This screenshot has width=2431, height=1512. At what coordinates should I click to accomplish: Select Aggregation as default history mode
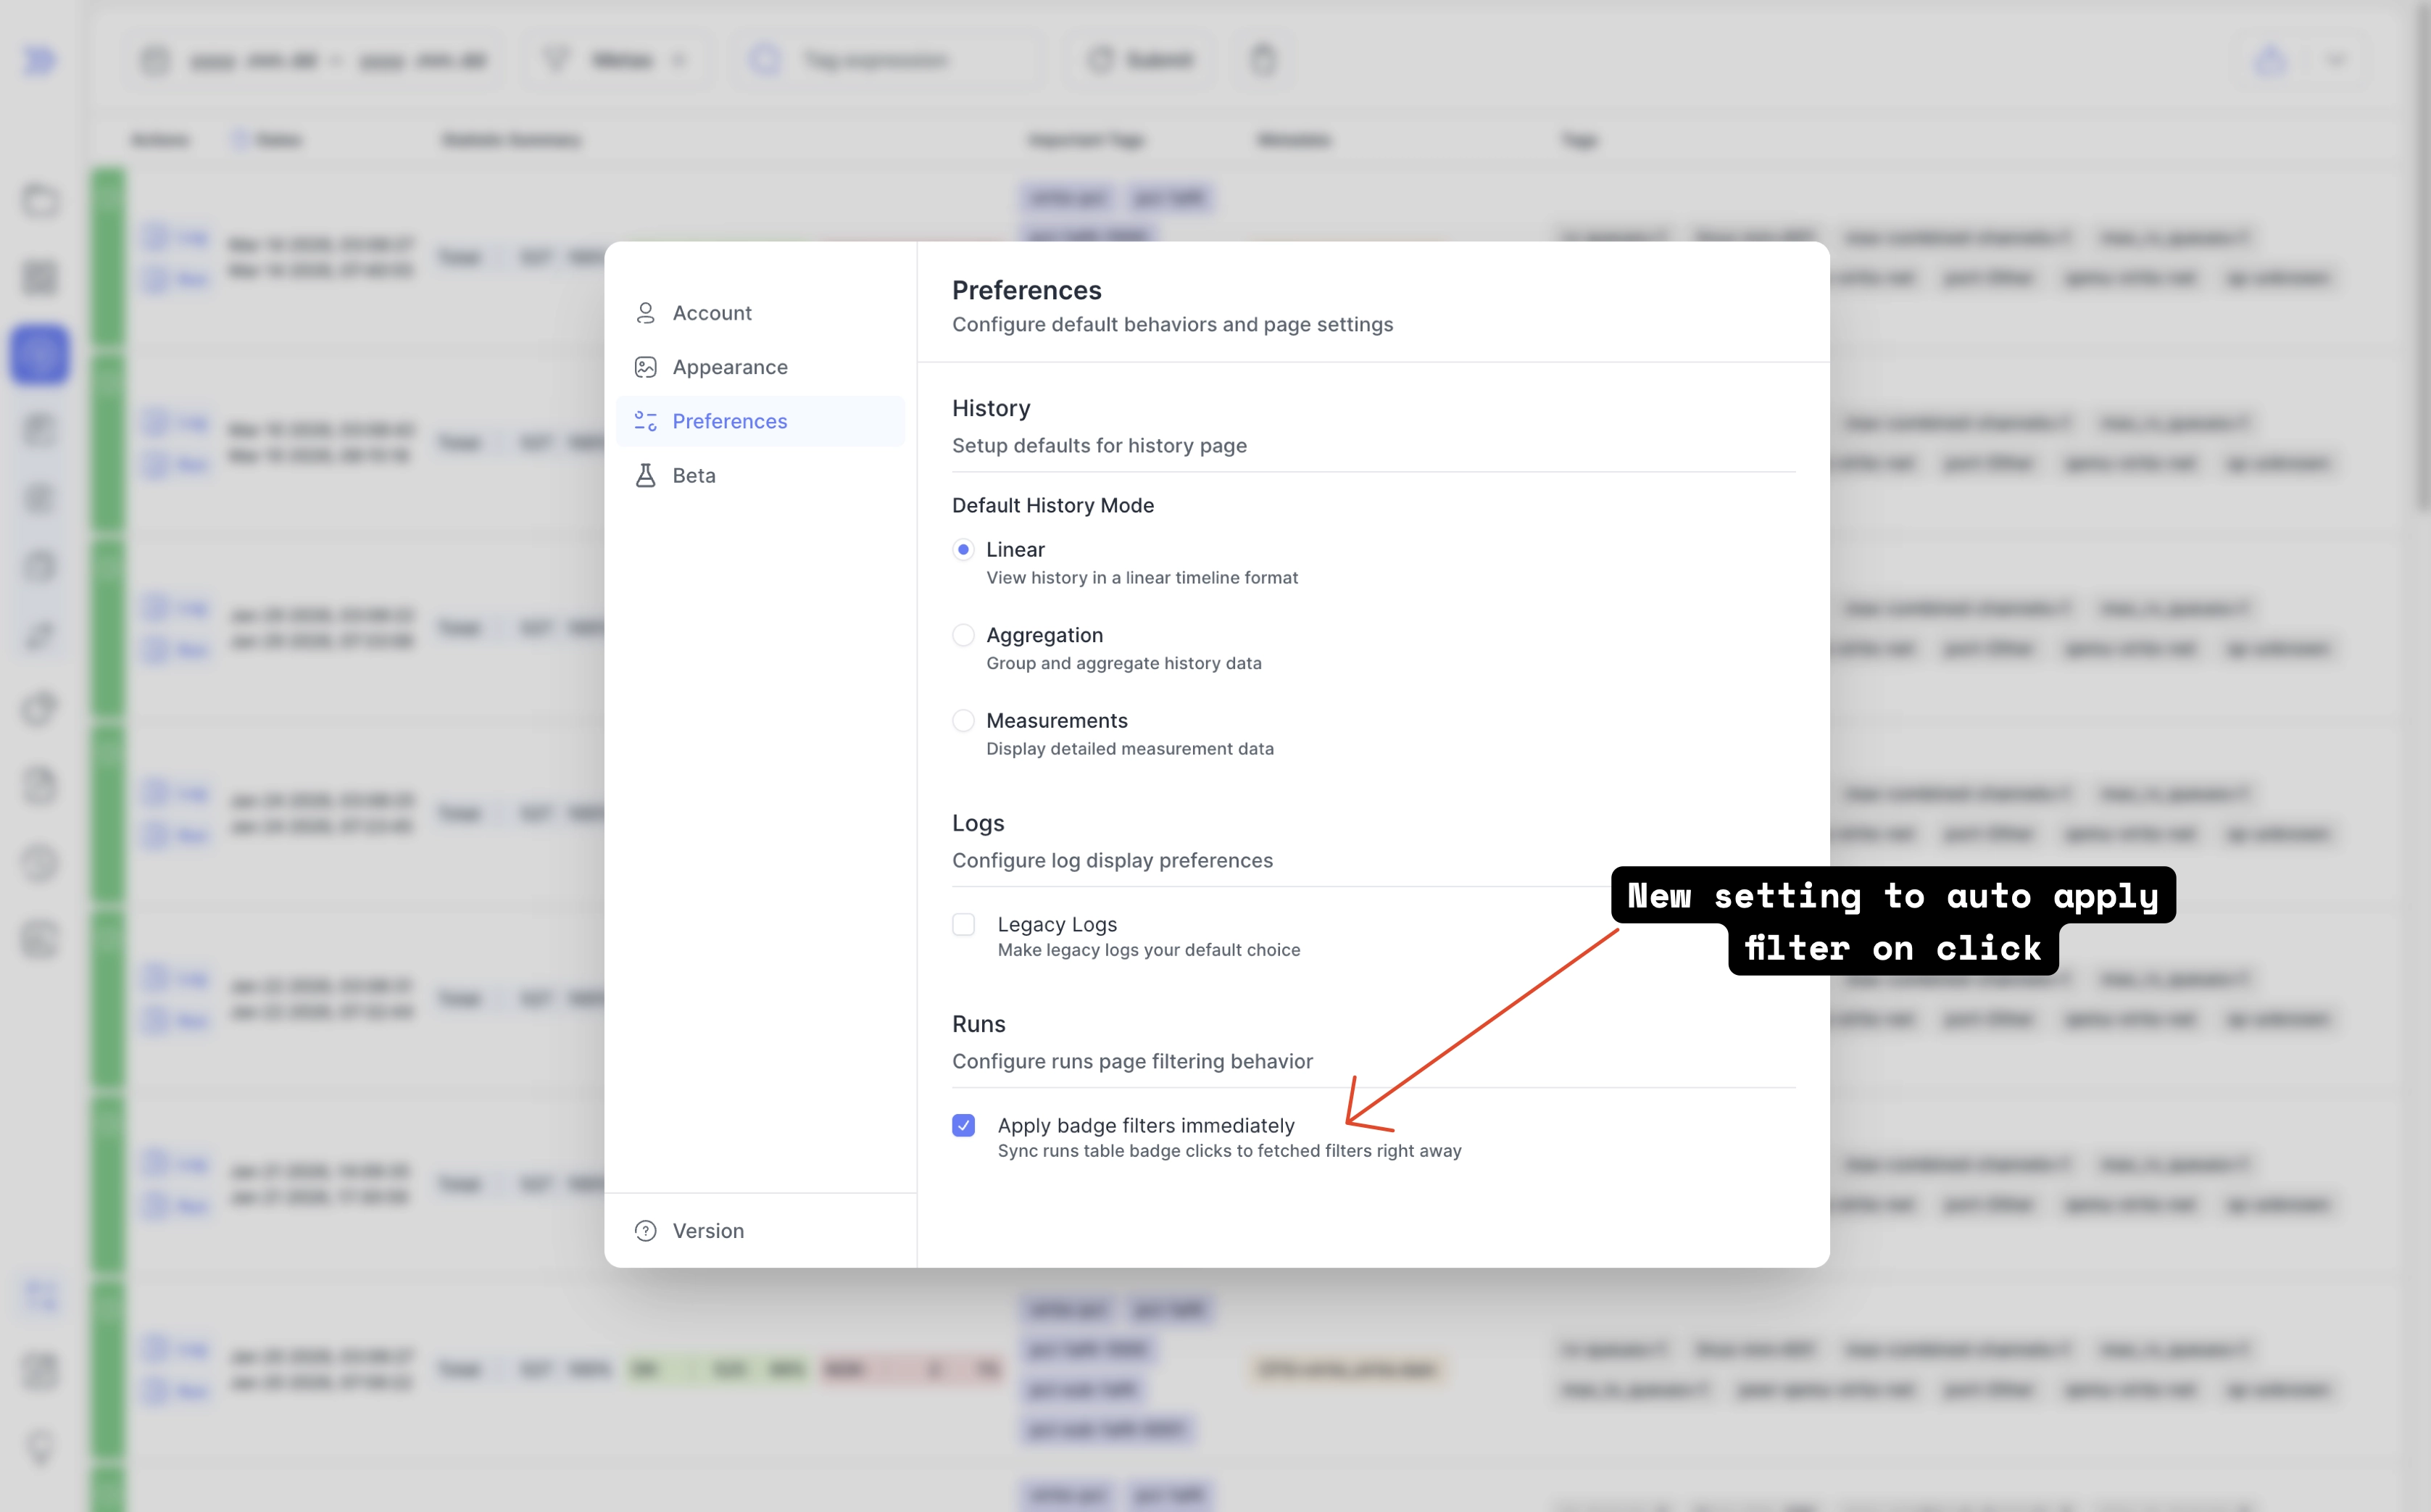click(x=963, y=635)
